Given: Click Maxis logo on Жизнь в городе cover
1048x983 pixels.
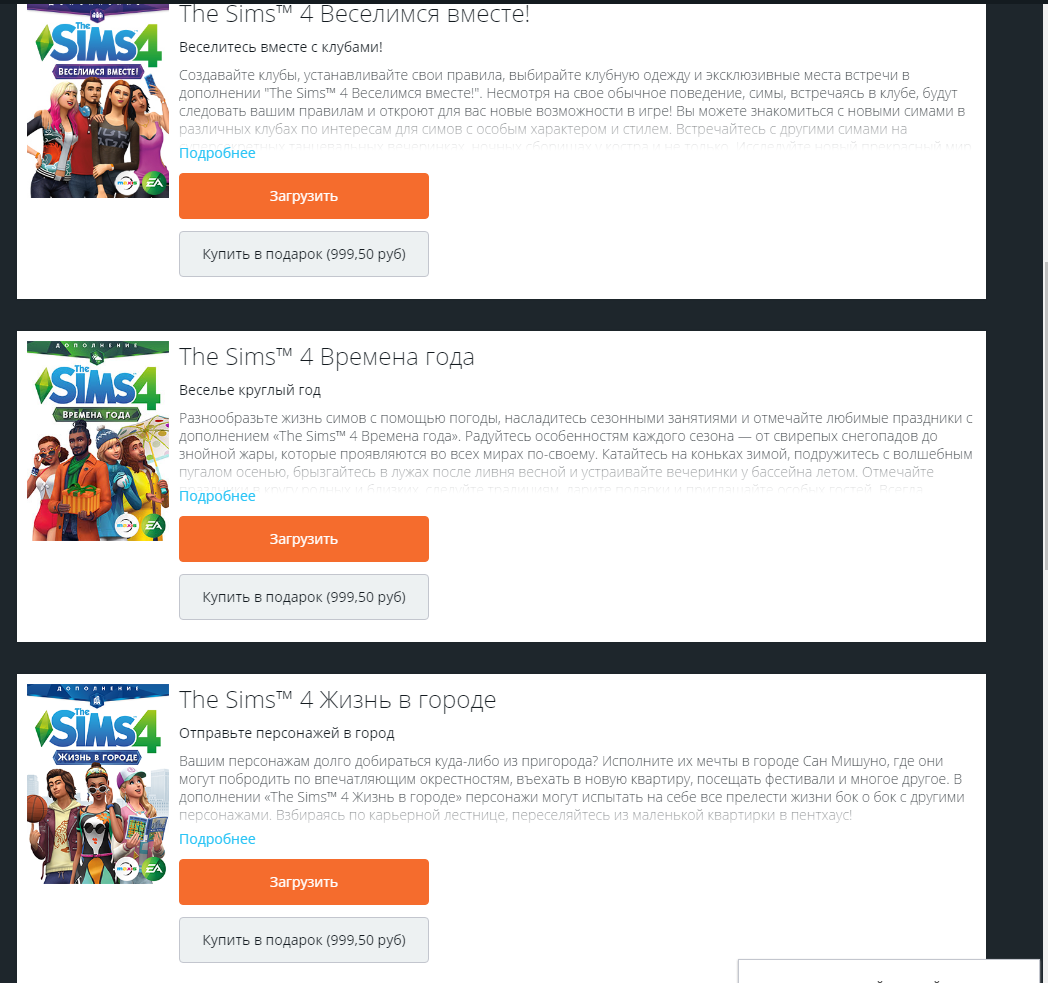Looking at the screenshot, I should coord(127,868).
